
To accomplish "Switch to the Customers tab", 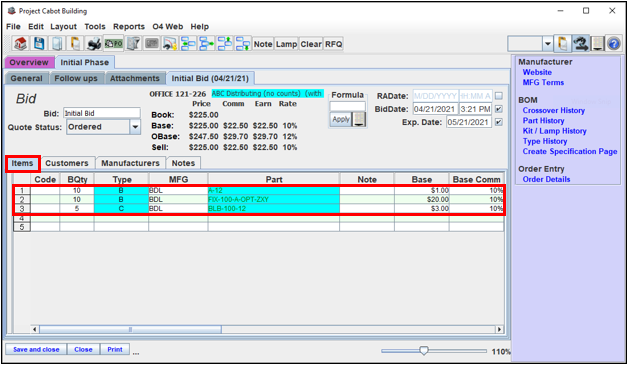I will pyautogui.click(x=66, y=163).
